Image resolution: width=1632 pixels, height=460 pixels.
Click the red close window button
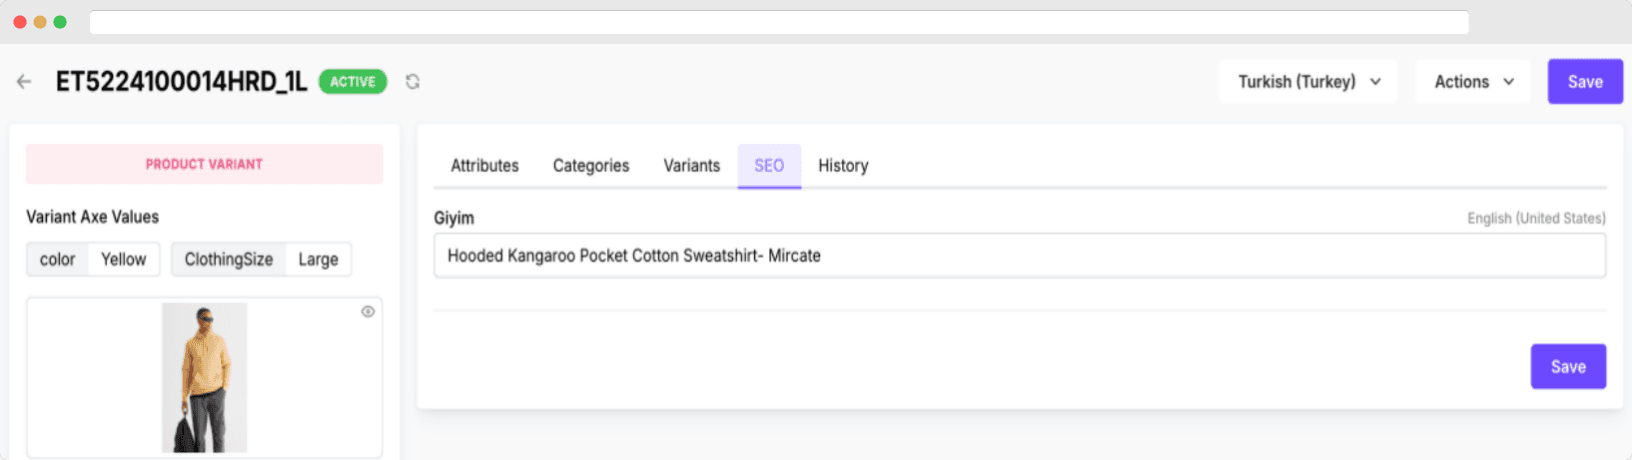click(20, 22)
